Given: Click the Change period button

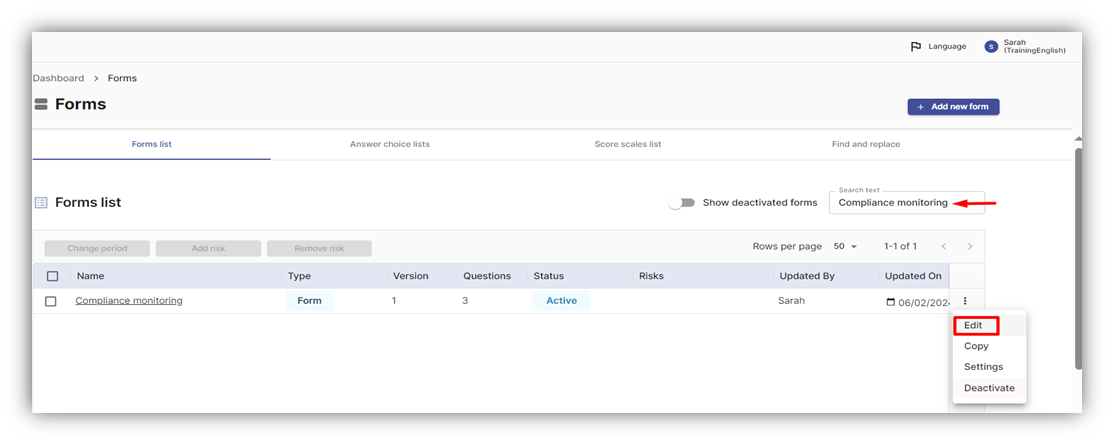Looking at the screenshot, I should (x=97, y=249).
